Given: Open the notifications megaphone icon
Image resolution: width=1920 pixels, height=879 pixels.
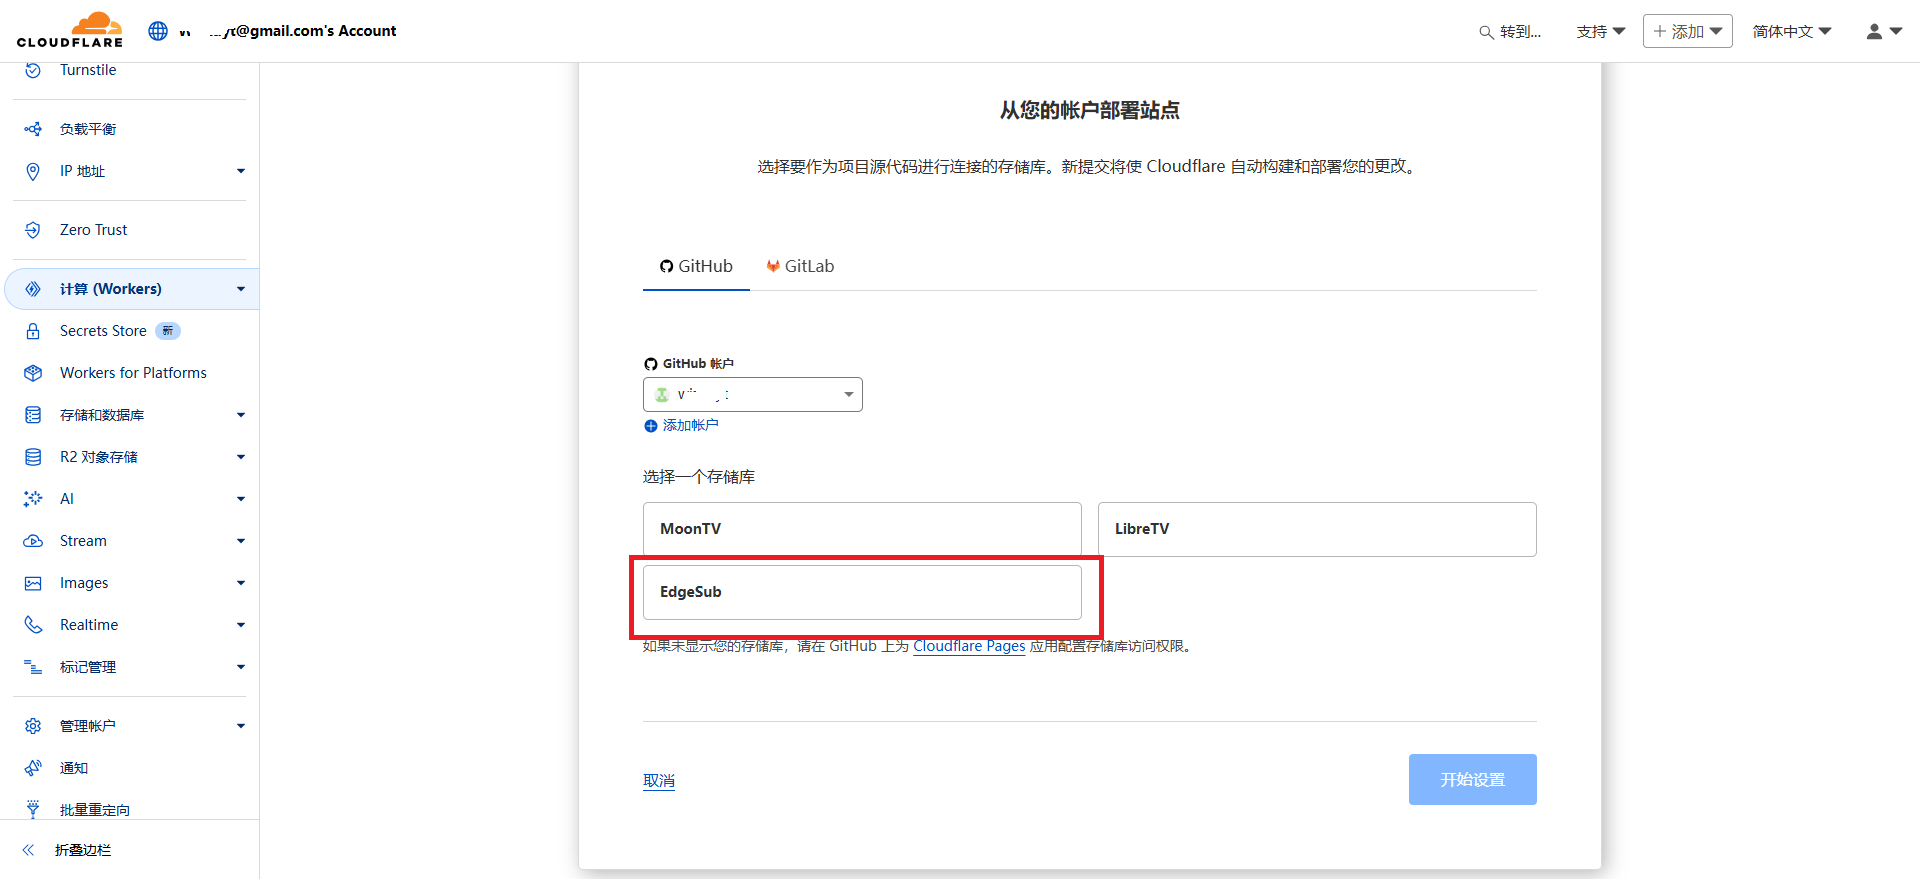Looking at the screenshot, I should tap(33, 768).
